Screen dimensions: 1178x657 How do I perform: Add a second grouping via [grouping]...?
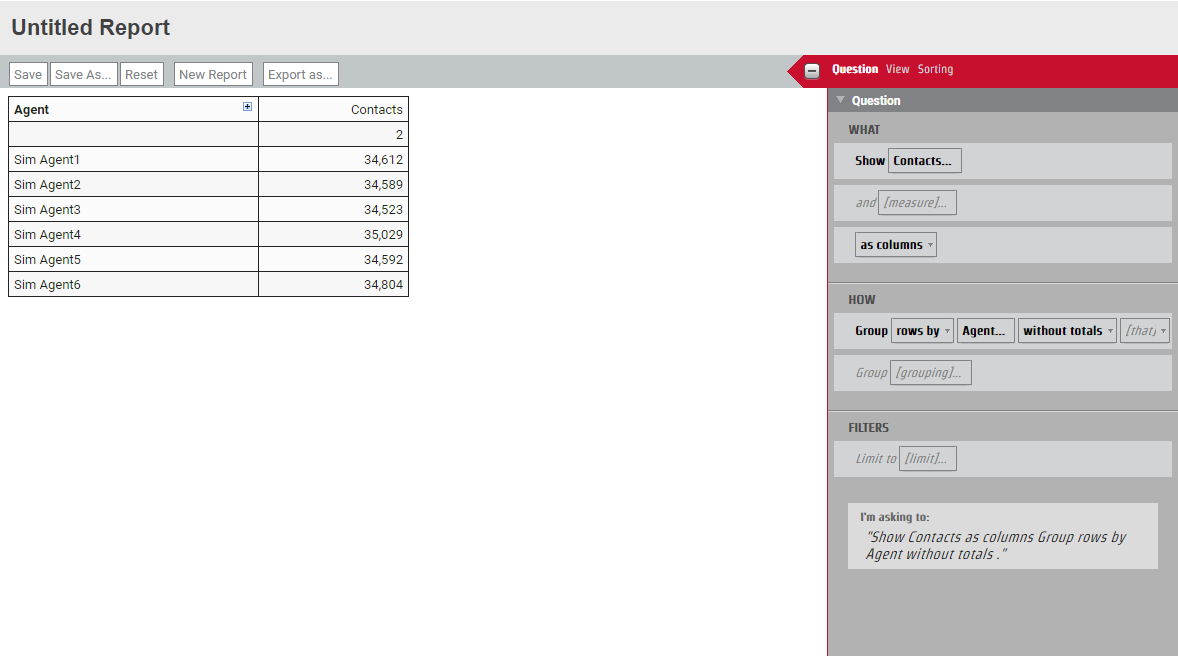(x=930, y=373)
